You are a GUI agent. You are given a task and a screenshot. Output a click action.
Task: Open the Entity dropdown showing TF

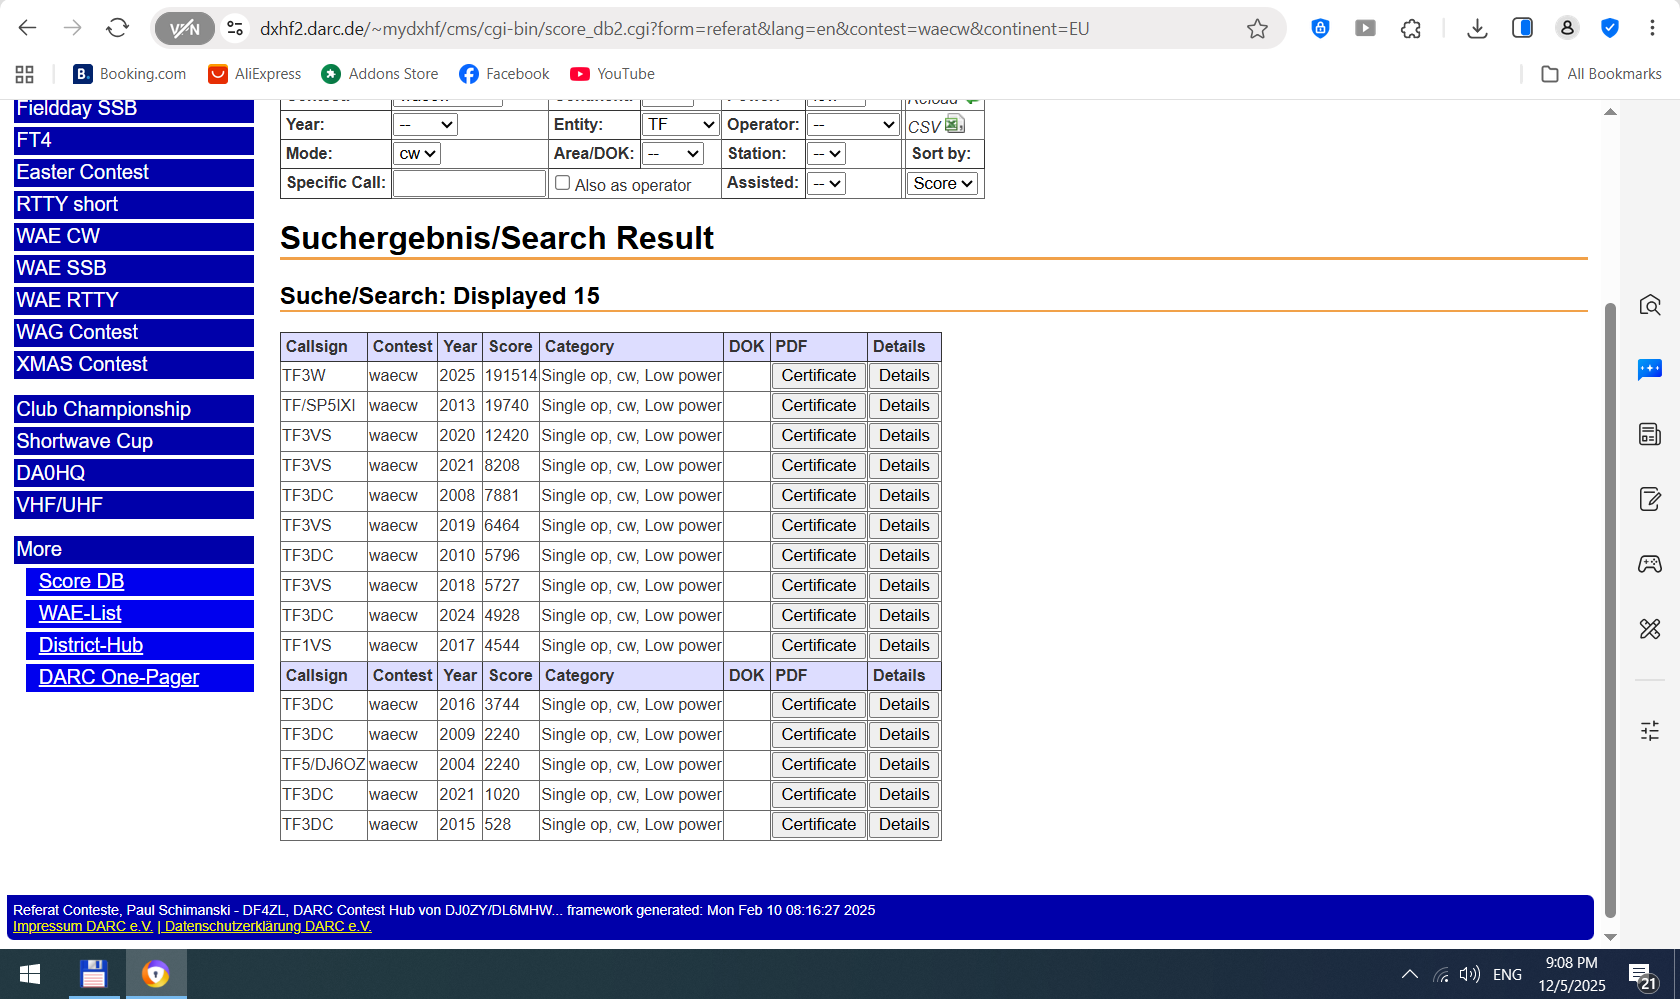click(x=681, y=125)
